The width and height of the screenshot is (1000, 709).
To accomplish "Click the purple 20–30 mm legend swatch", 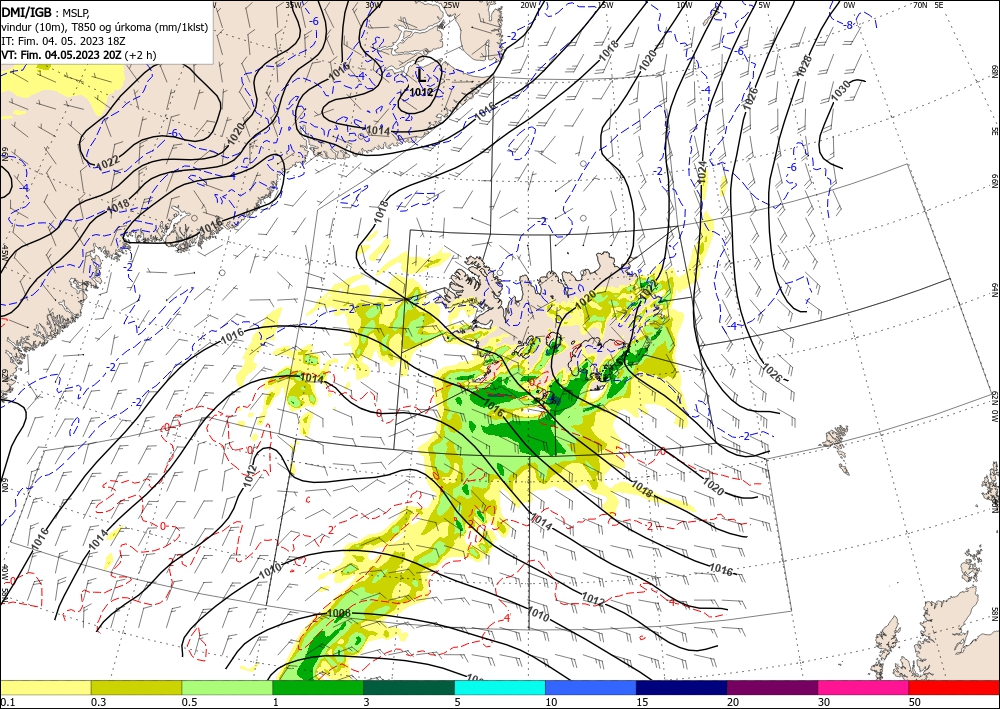I will (x=772, y=687).
